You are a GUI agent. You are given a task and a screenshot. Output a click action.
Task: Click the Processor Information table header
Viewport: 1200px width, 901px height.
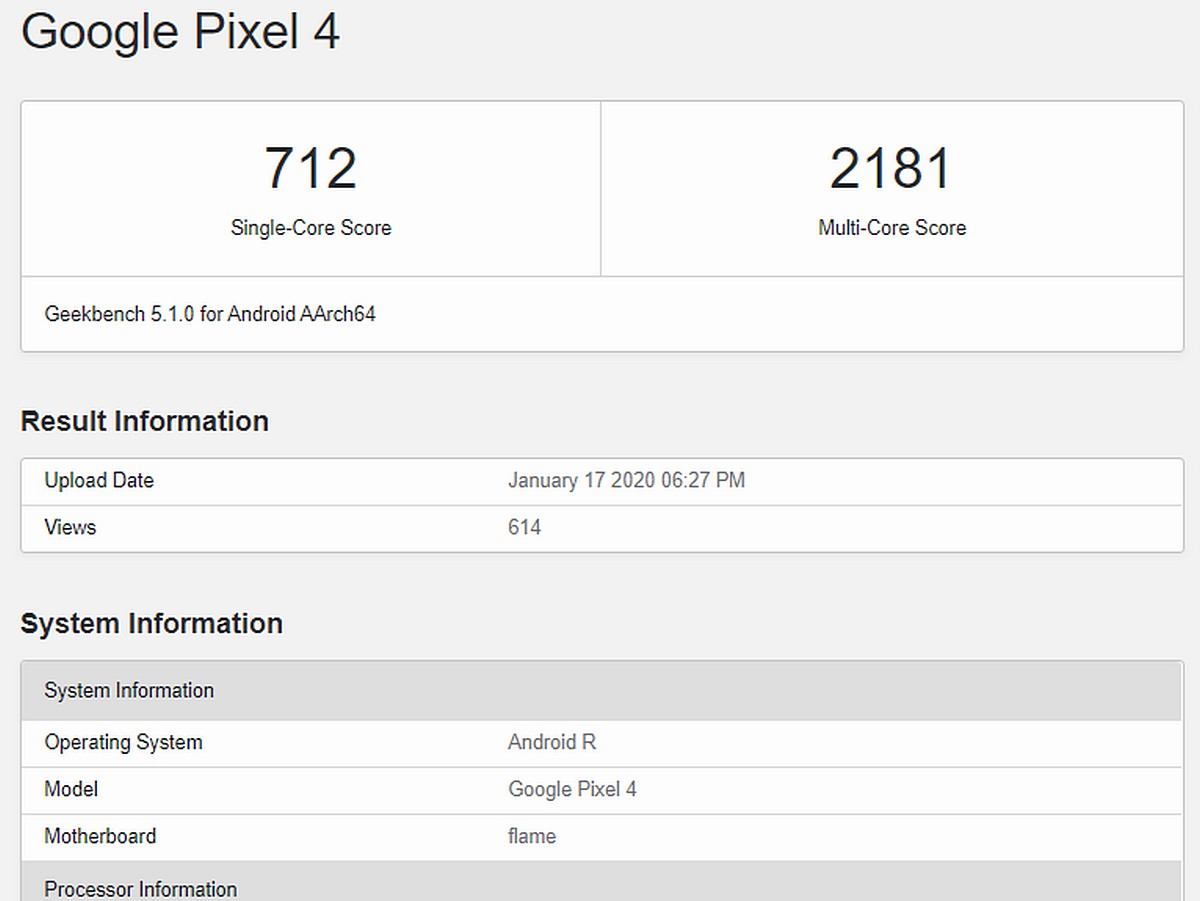601,882
